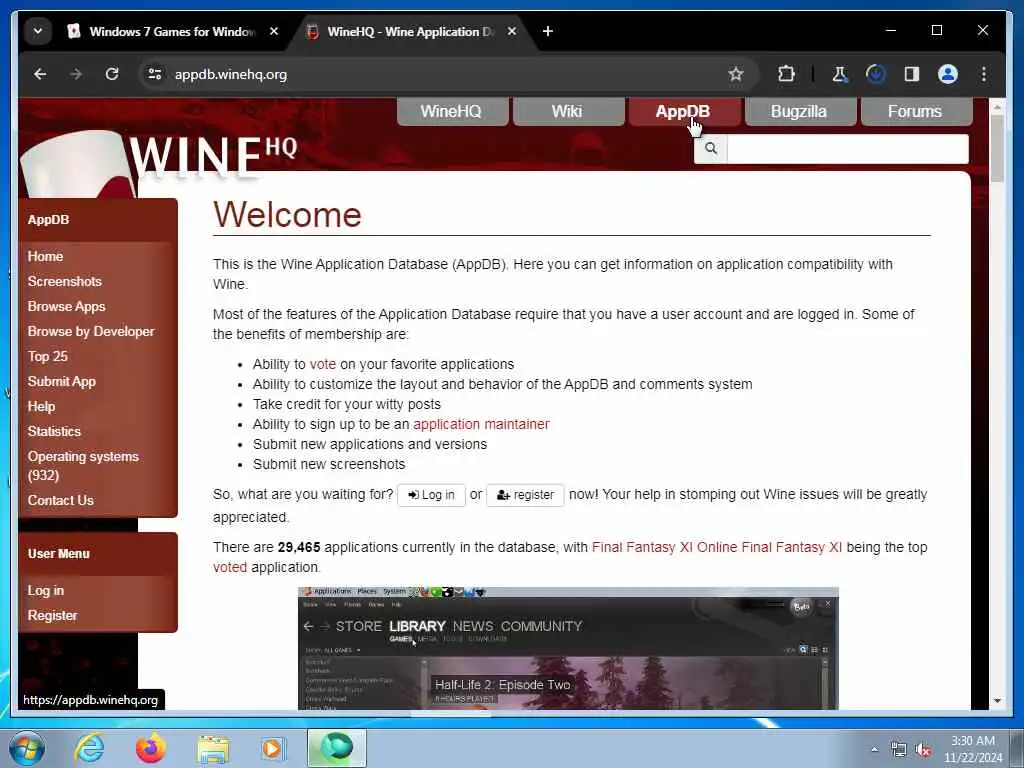Launch Internet Explorer from taskbar
The image size is (1024, 768).
point(89,748)
